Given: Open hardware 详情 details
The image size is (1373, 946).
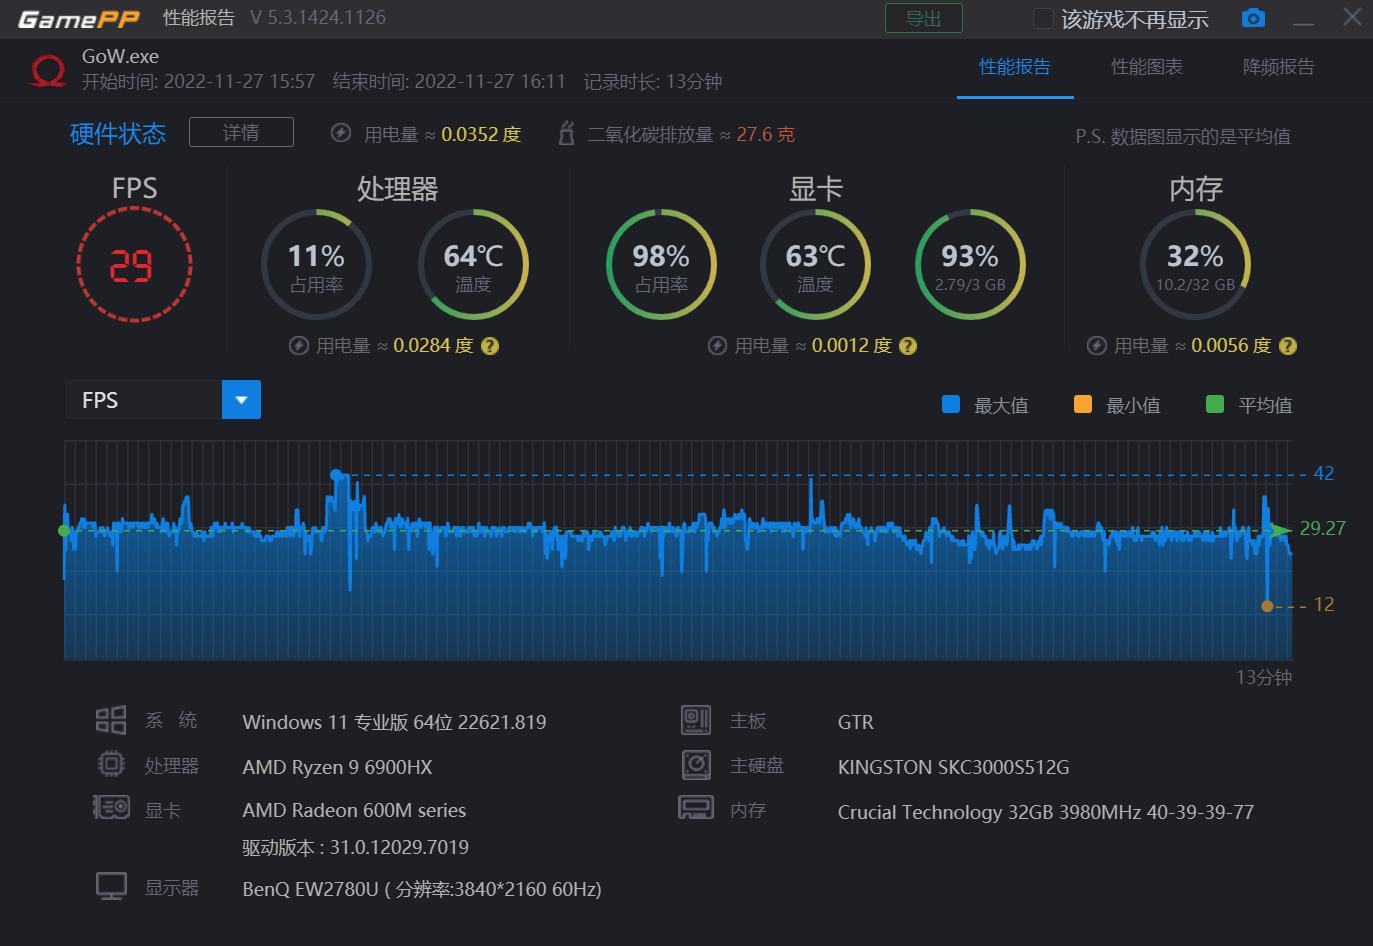Looking at the screenshot, I should pos(240,131).
